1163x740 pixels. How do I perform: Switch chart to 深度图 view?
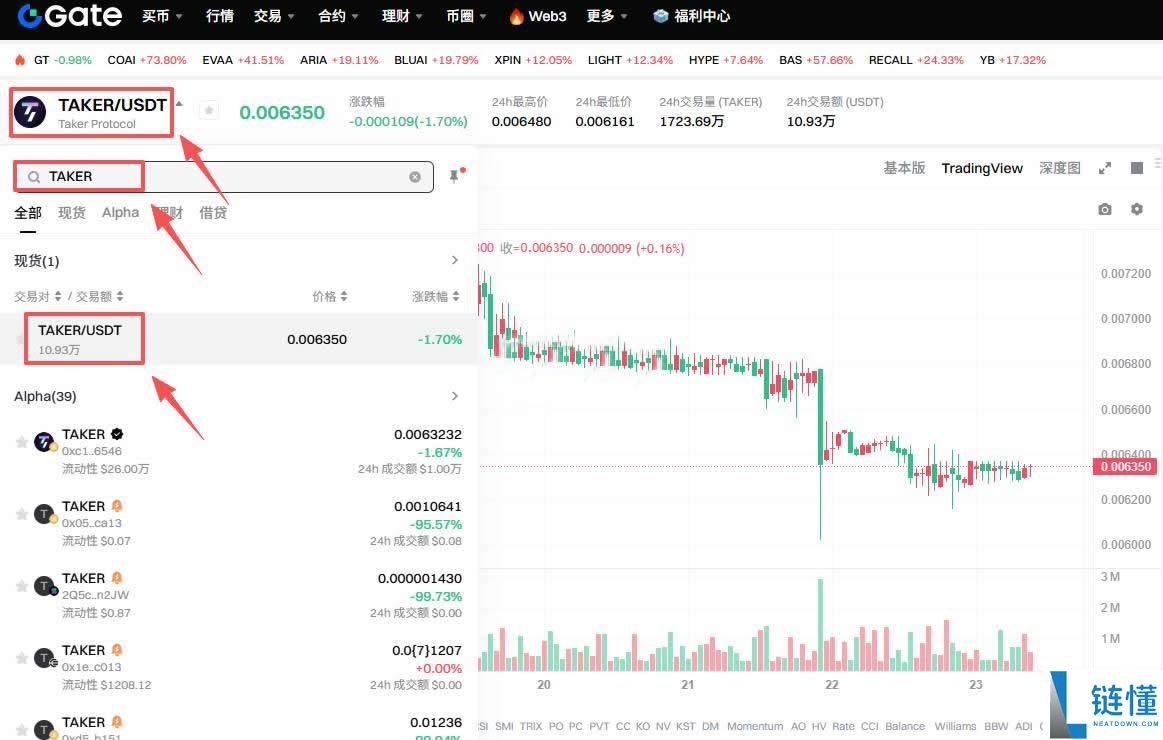pos(1060,168)
